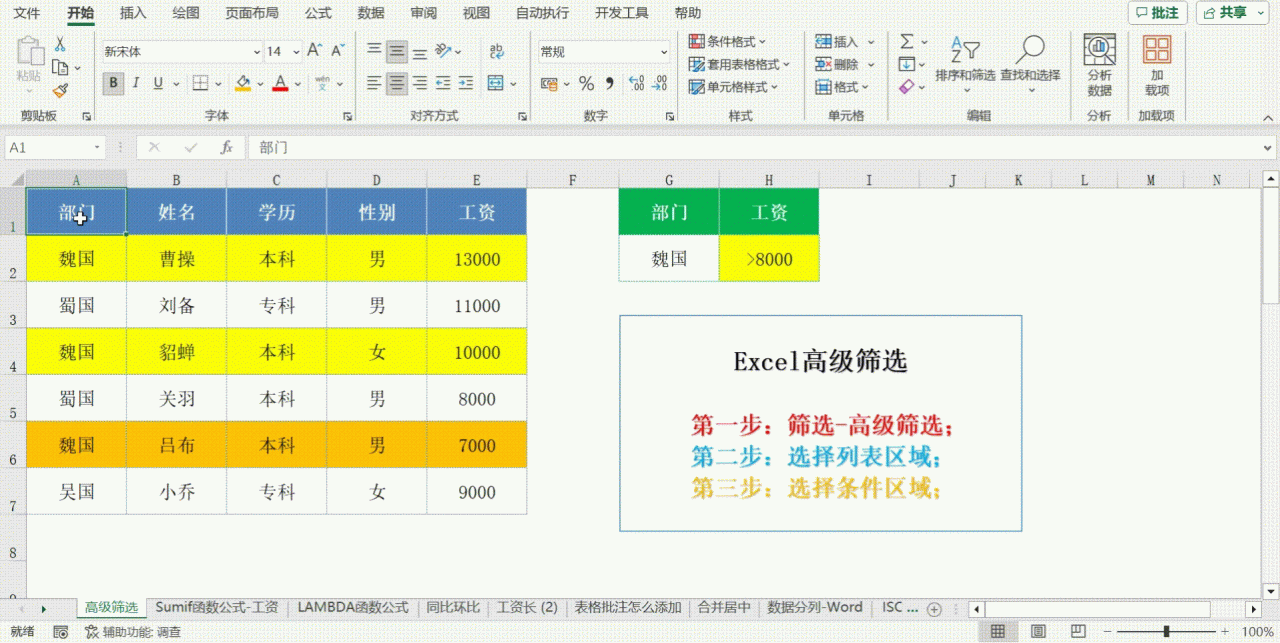This screenshot has height=643, width=1280.
Task: Apply percent style format
Action: (x=587, y=83)
